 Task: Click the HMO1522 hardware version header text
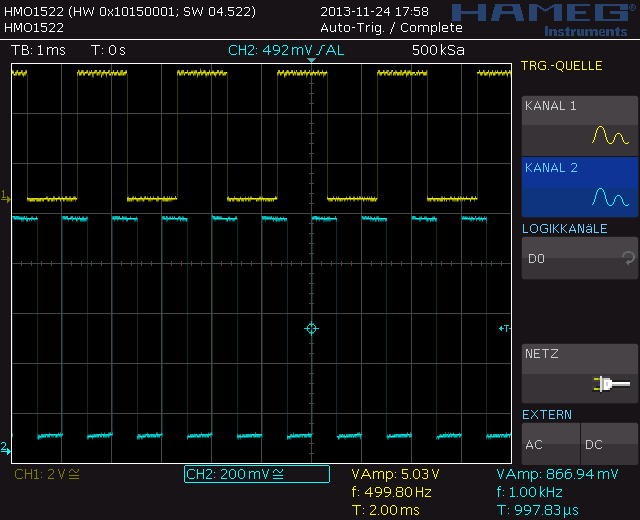[130, 12]
